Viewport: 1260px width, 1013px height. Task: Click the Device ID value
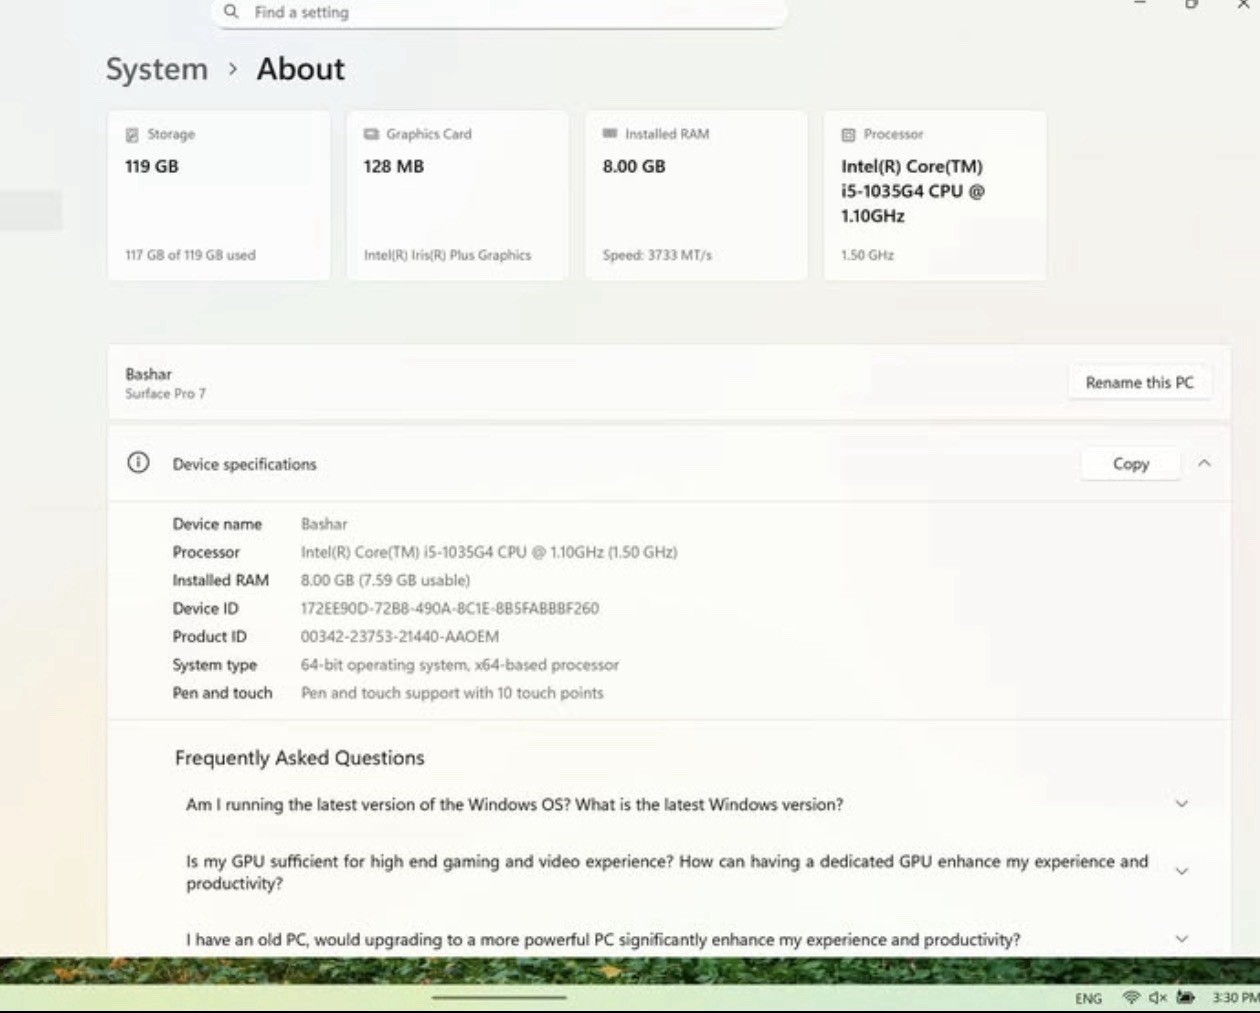click(450, 608)
